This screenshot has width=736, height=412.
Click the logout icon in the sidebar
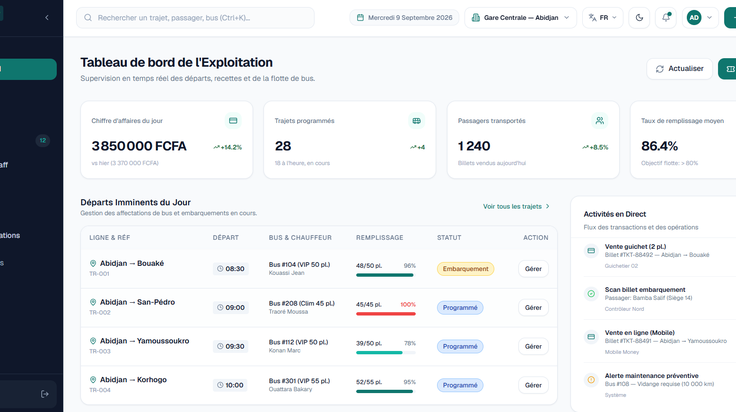pyautogui.click(x=45, y=394)
